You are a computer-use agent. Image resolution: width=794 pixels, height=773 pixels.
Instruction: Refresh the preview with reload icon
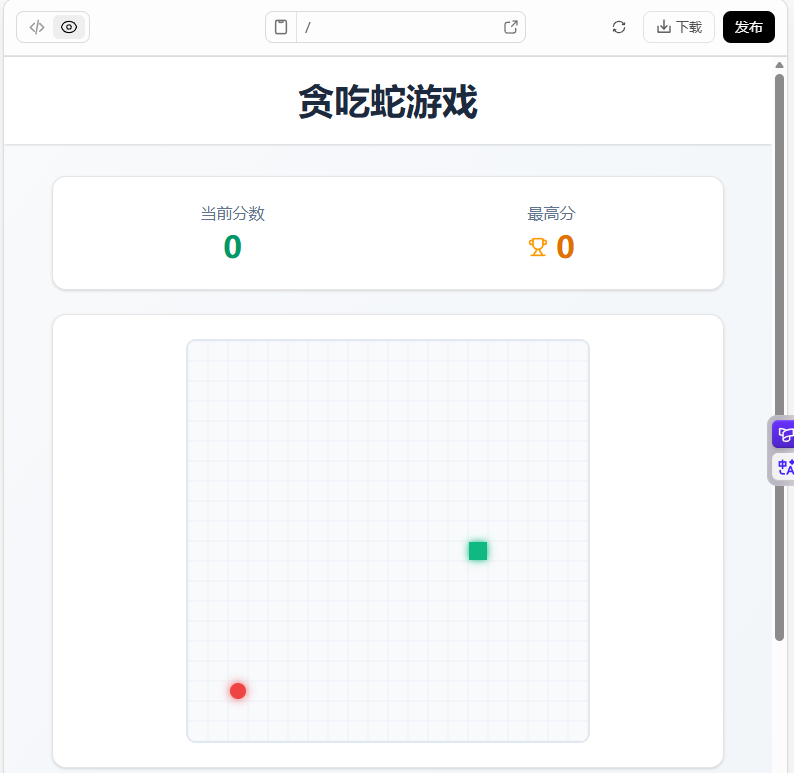(619, 27)
